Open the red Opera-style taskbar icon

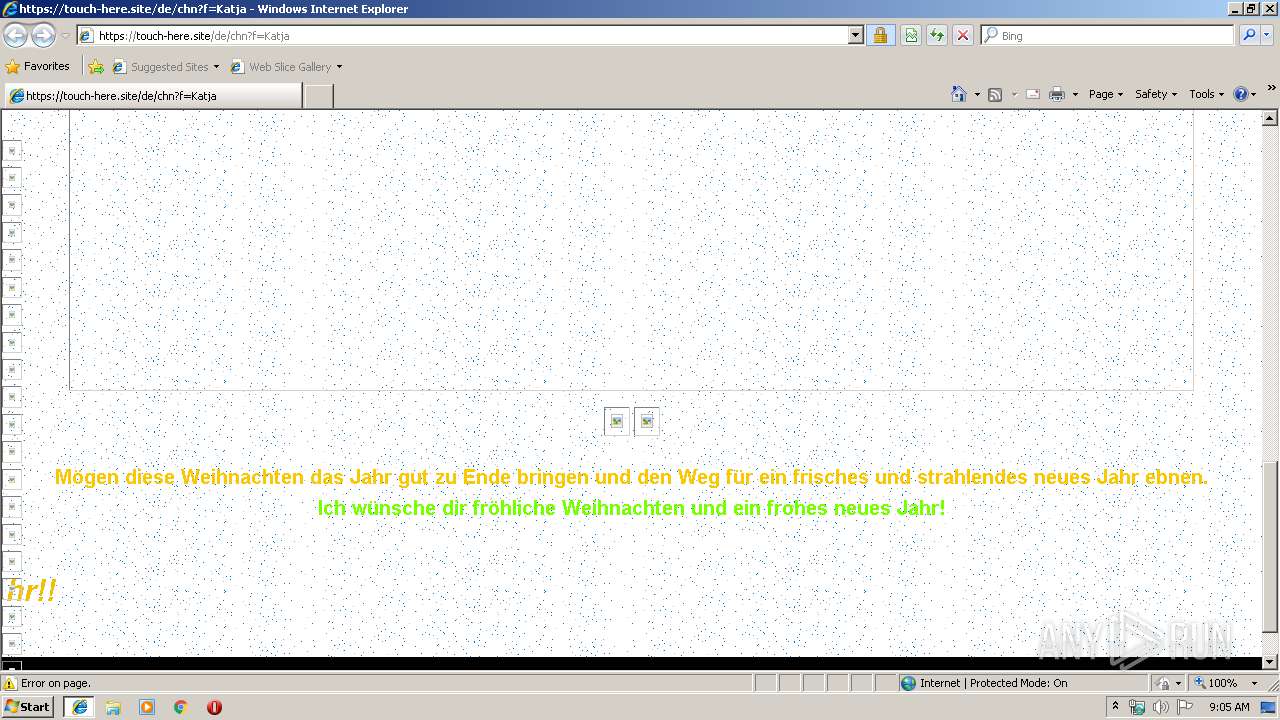[214, 707]
